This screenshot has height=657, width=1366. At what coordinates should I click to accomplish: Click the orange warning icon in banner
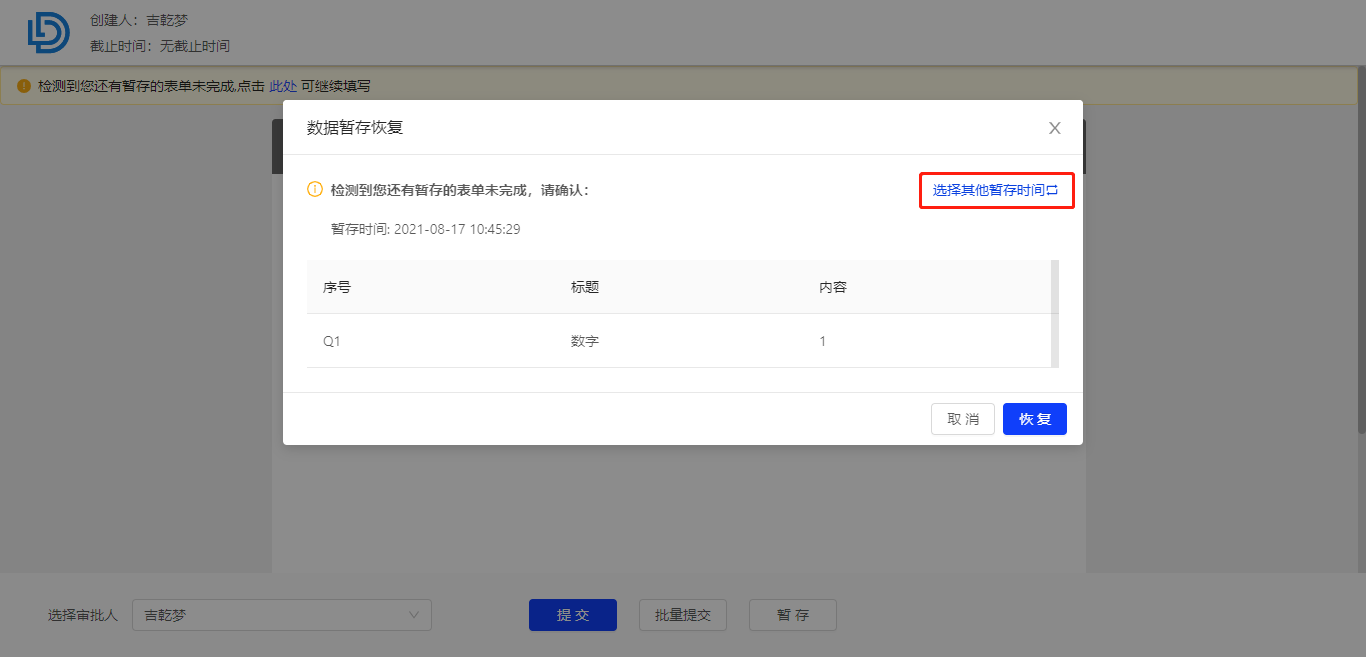coord(24,86)
